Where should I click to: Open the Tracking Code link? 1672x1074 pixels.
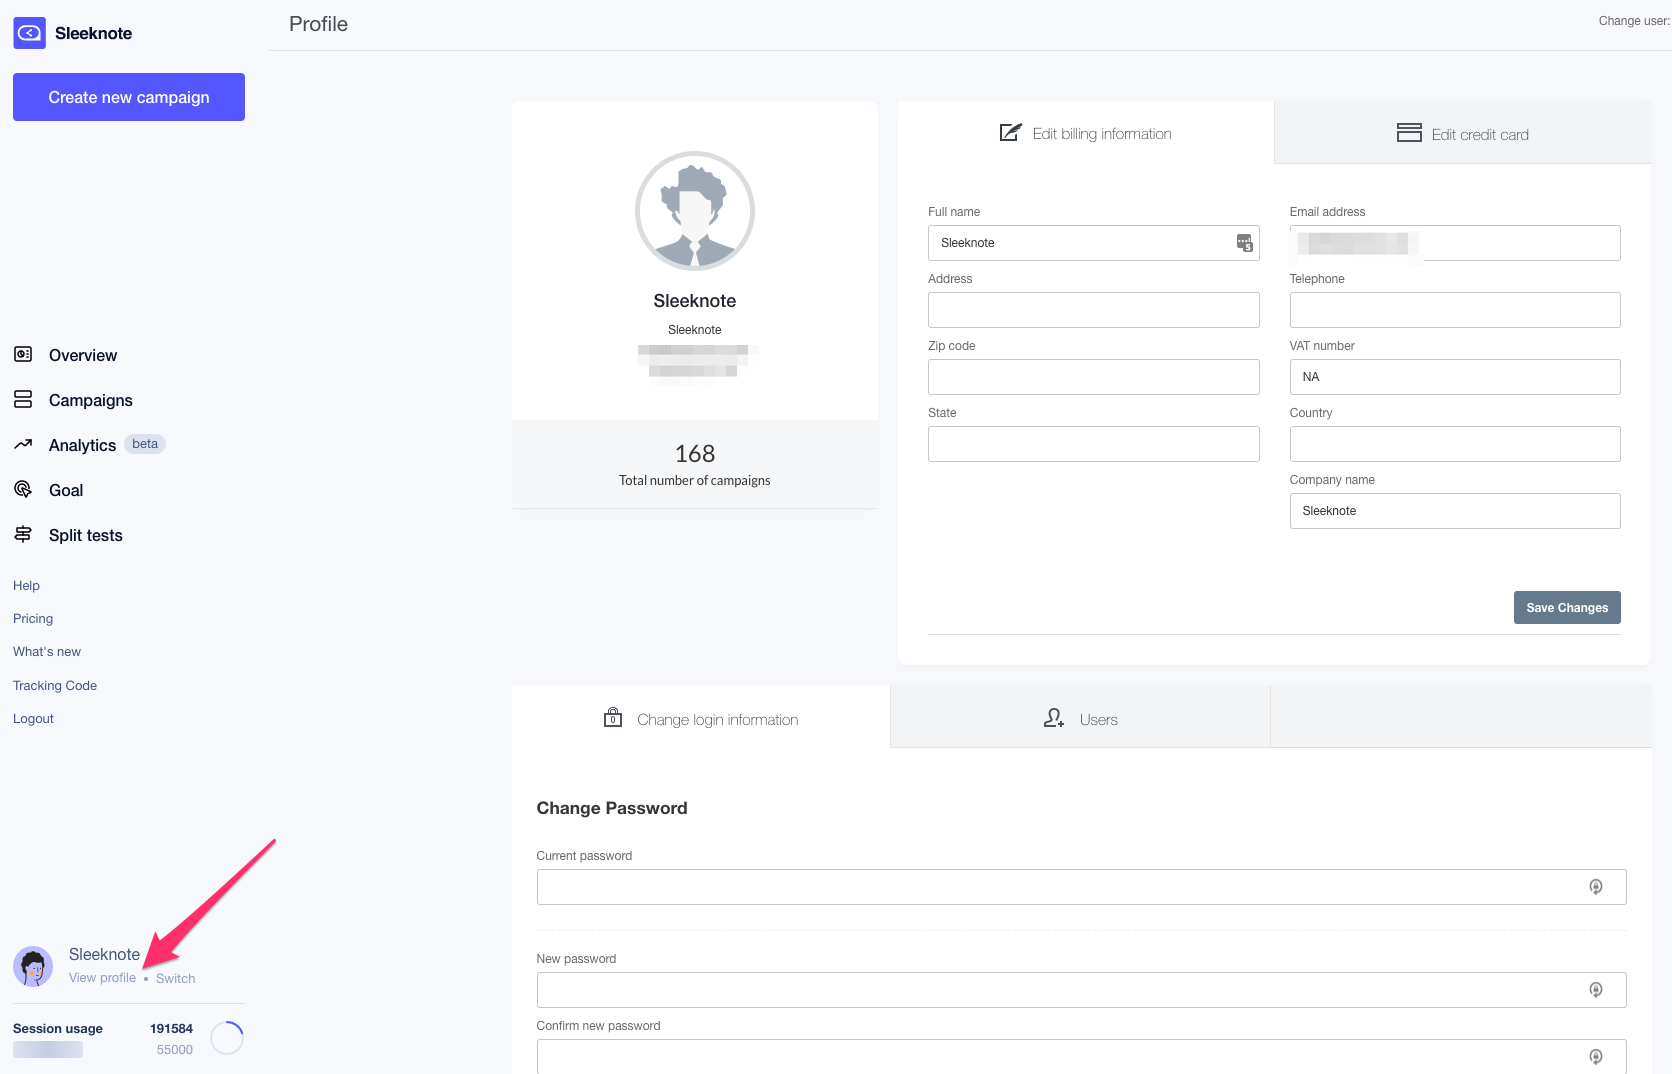[x=55, y=685]
